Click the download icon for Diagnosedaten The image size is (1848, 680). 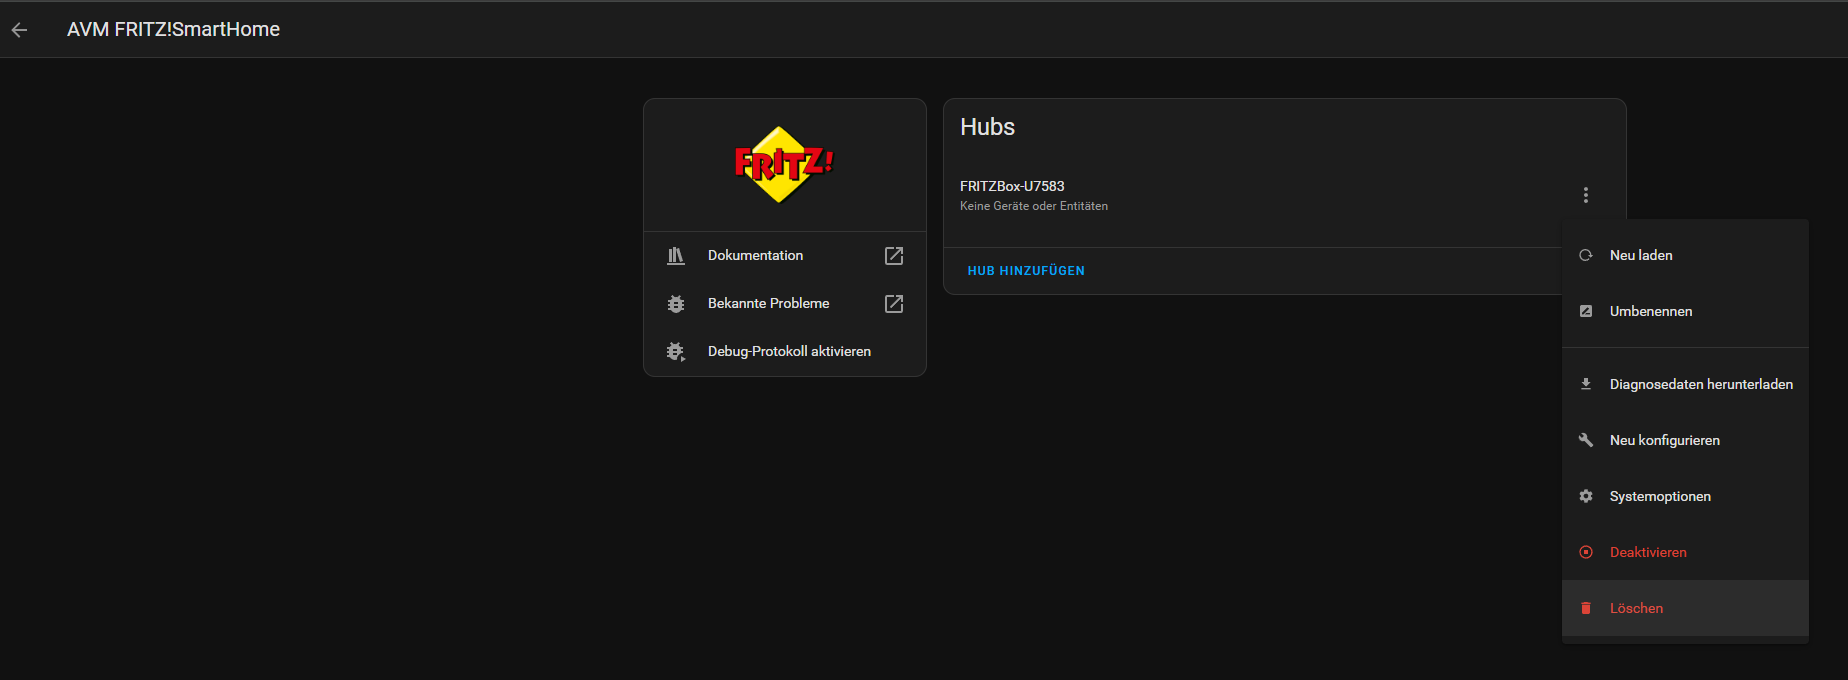click(x=1586, y=384)
